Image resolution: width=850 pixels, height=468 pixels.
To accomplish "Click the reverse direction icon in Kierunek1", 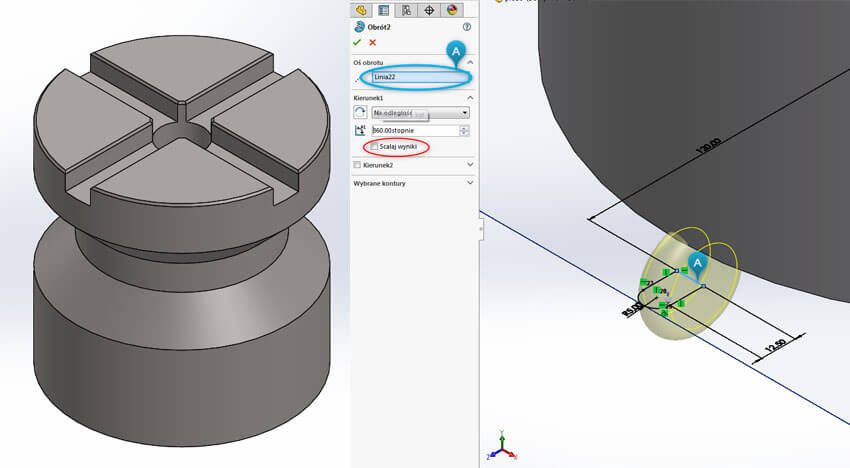I will tap(360, 112).
